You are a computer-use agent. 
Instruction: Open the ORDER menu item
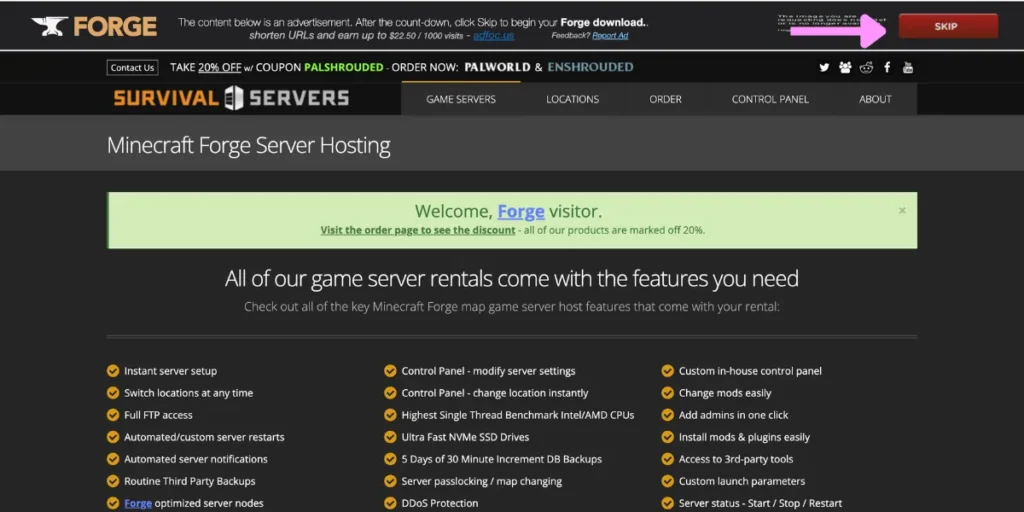click(x=665, y=99)
